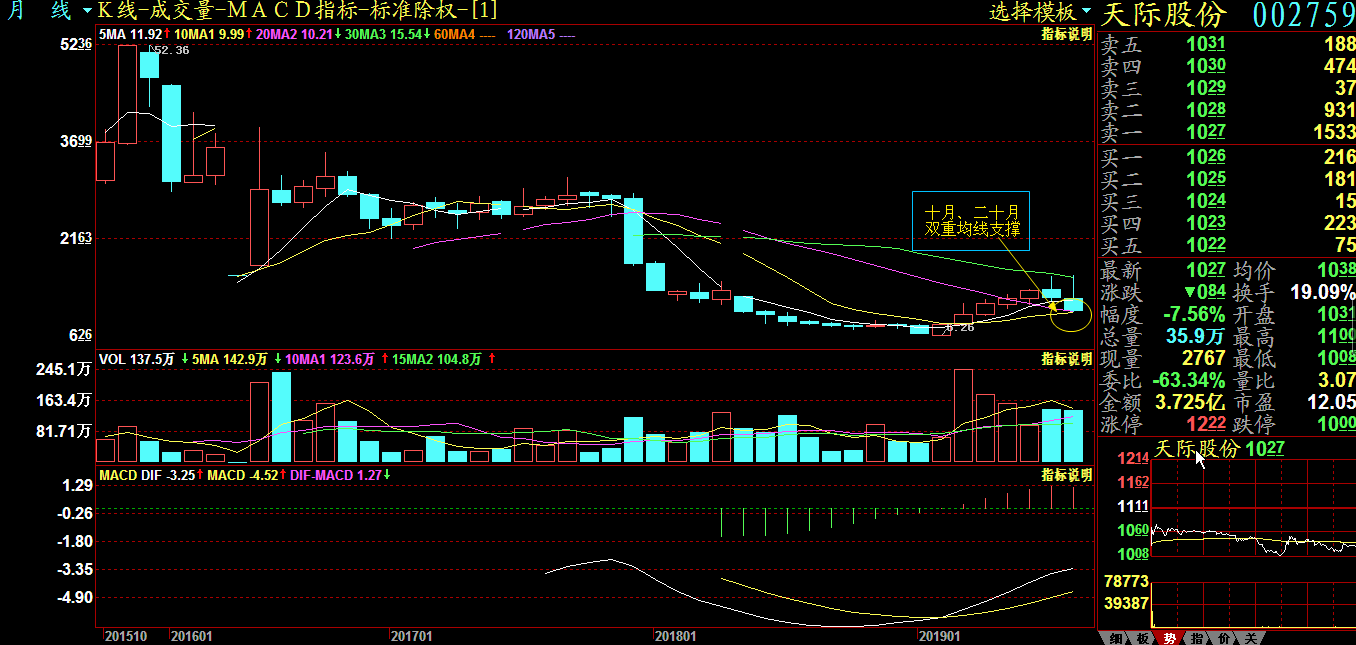Click the 201601 date axis label
This screenshot has height=645, width=1356.
(x=191, y=636)
